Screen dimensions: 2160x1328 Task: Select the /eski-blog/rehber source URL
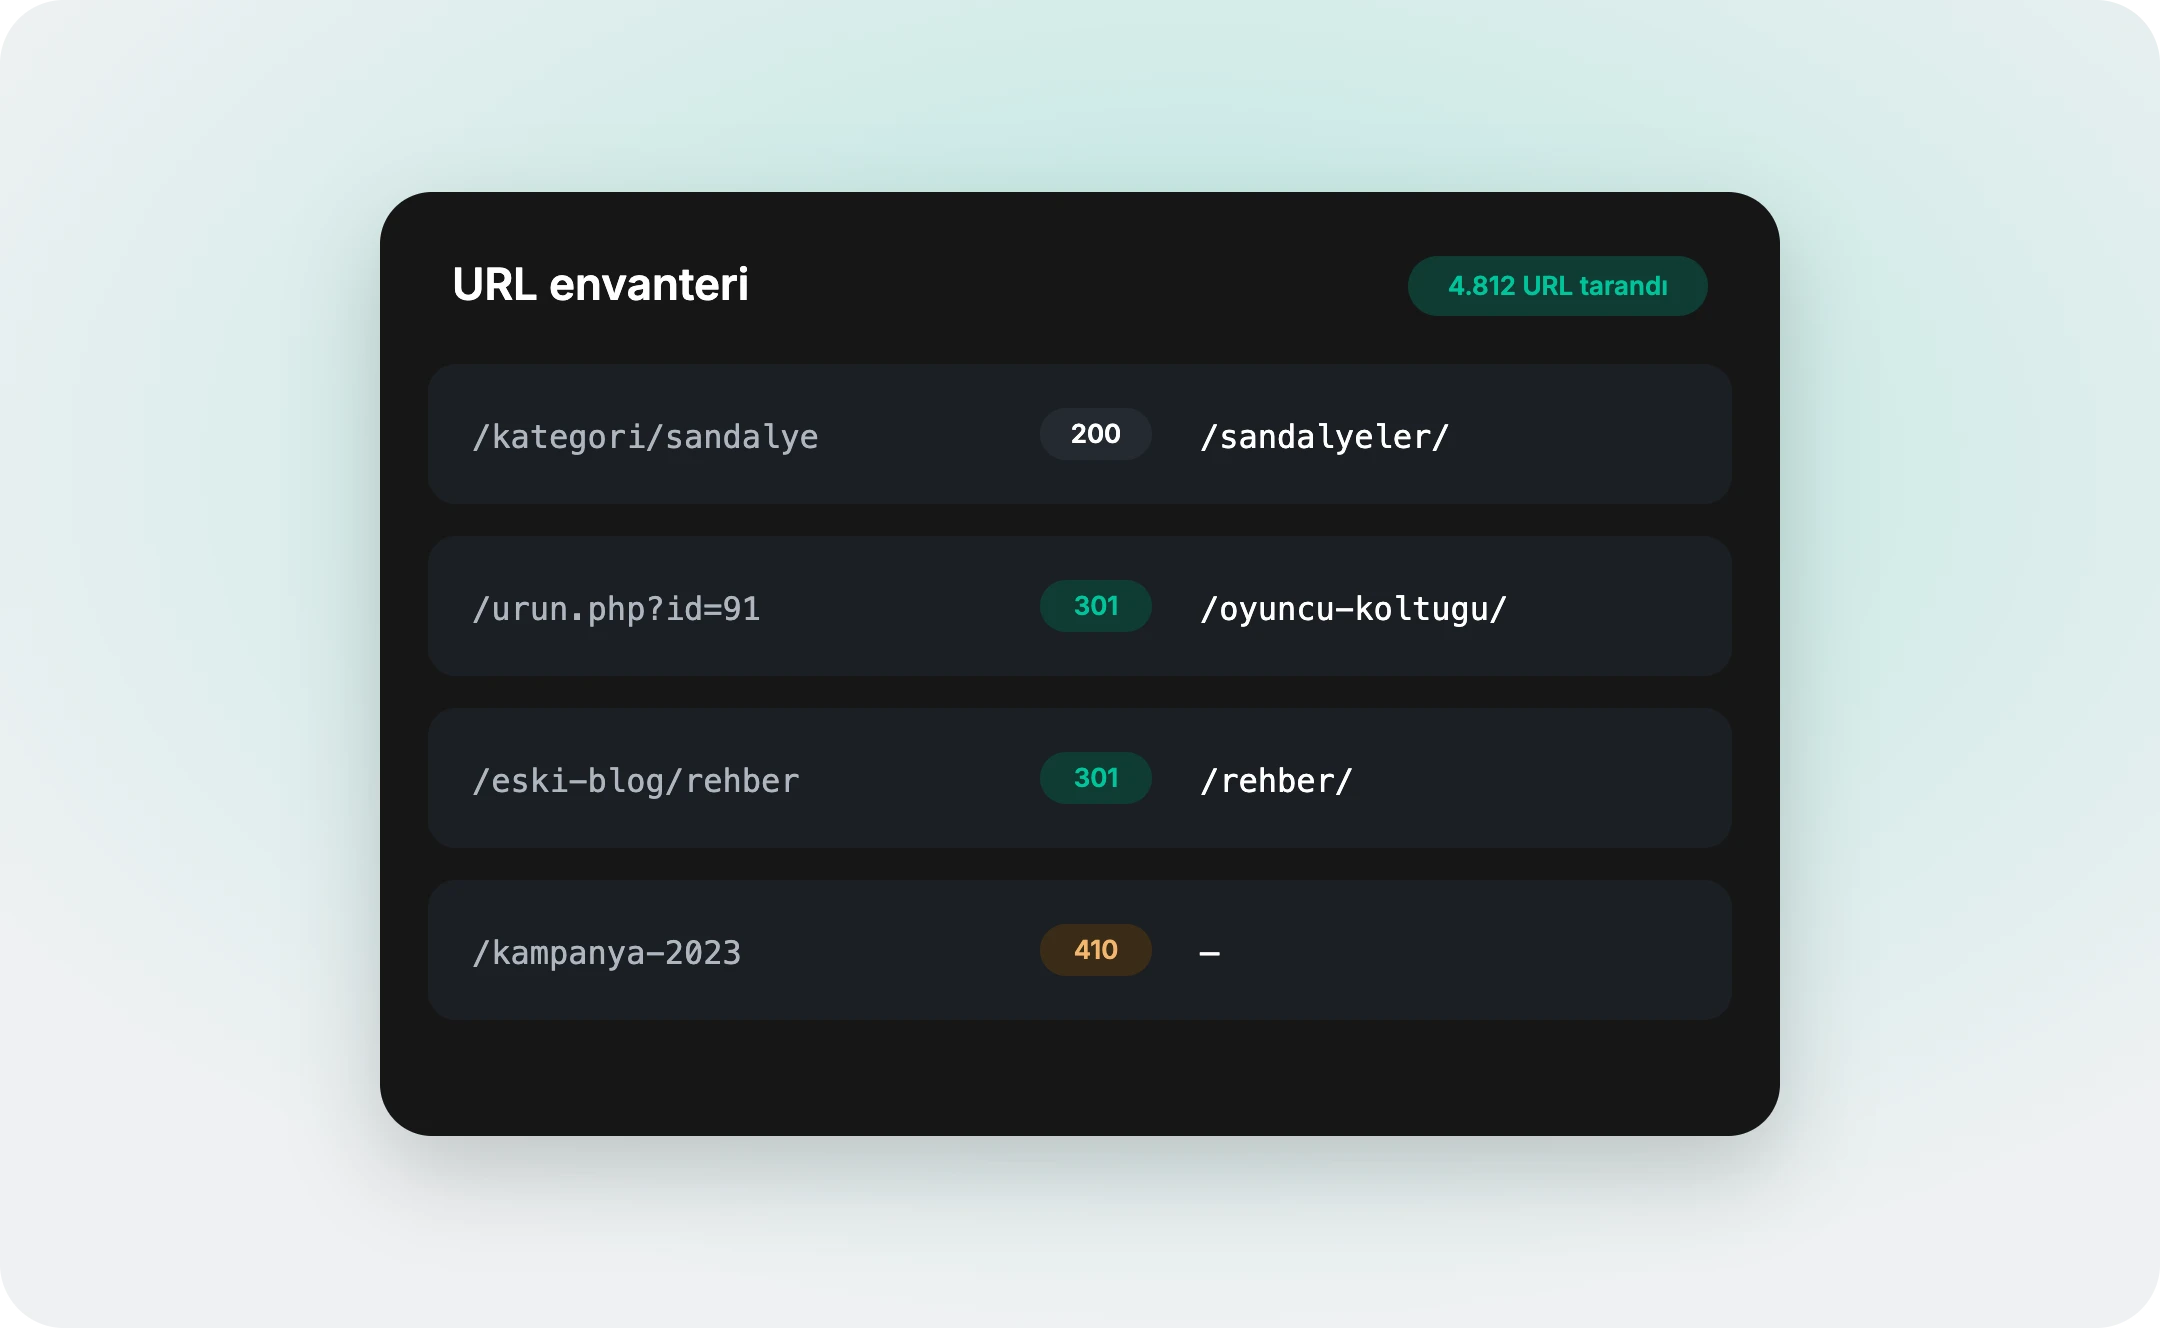(636, 781)
